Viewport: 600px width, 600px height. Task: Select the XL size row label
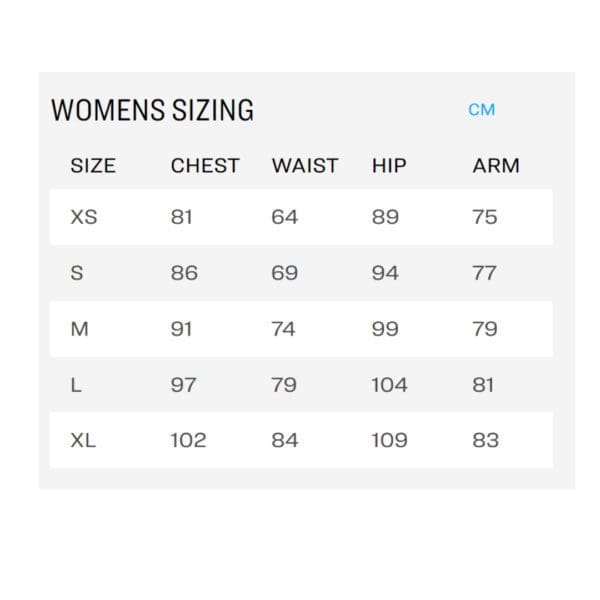[x=83, y=440]
